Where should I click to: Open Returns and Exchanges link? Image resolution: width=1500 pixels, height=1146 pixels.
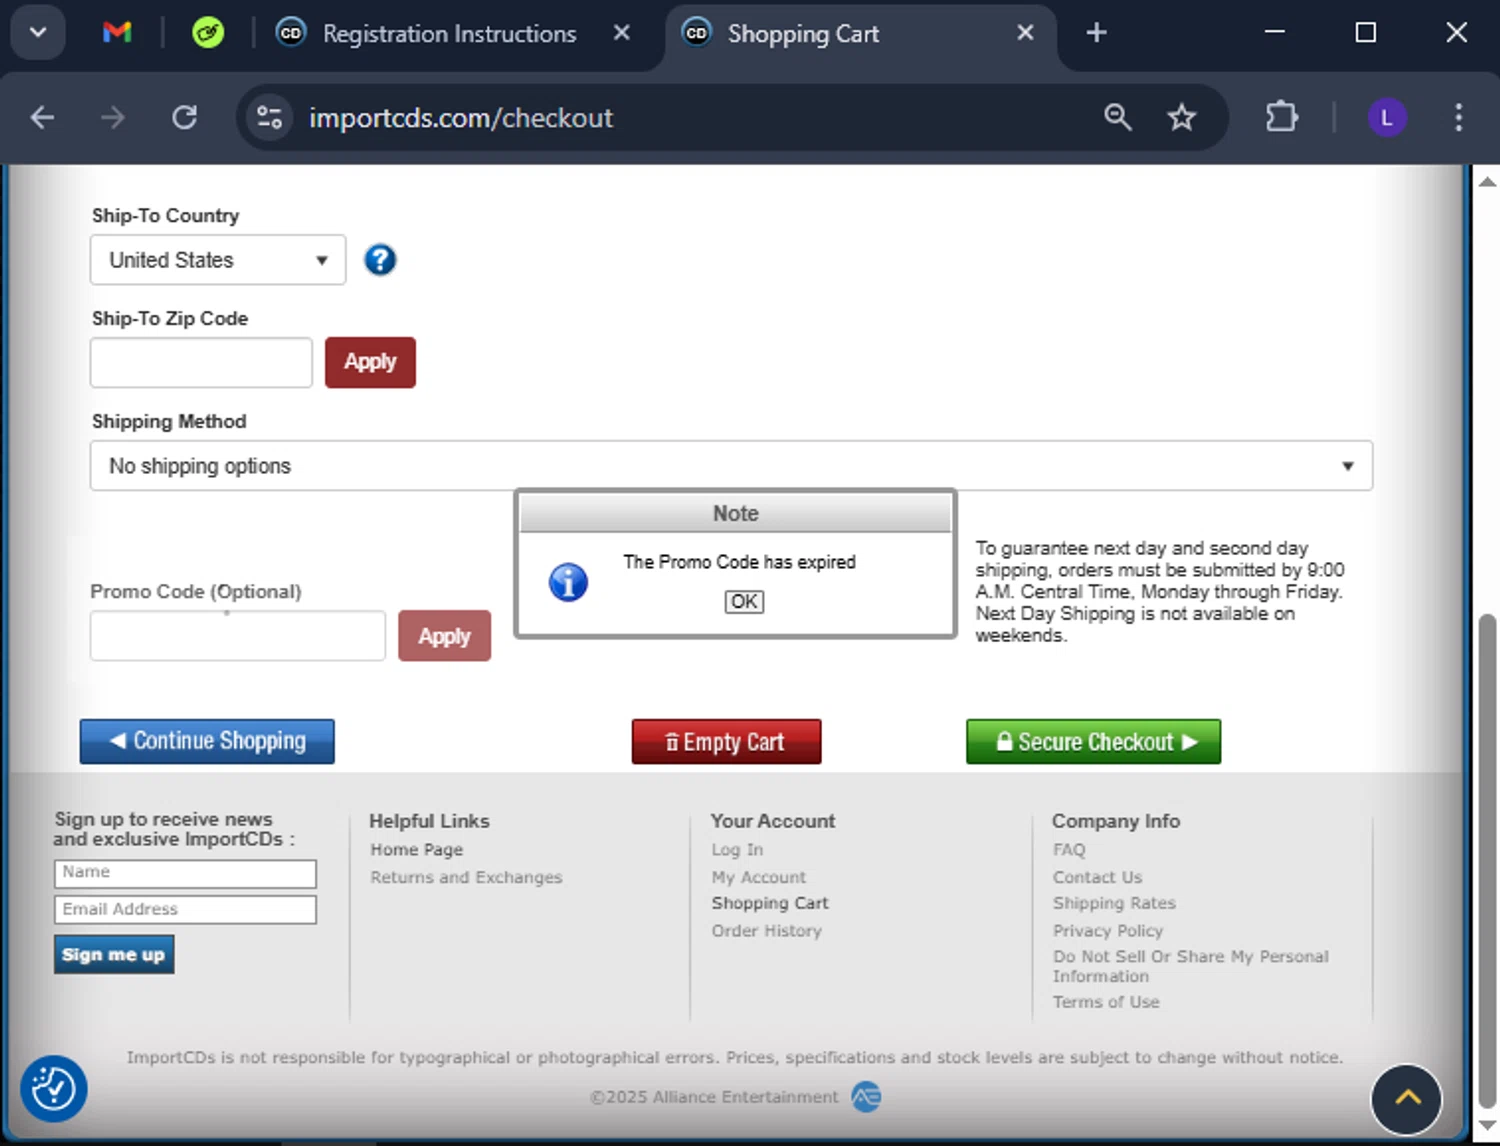[466, 877]
